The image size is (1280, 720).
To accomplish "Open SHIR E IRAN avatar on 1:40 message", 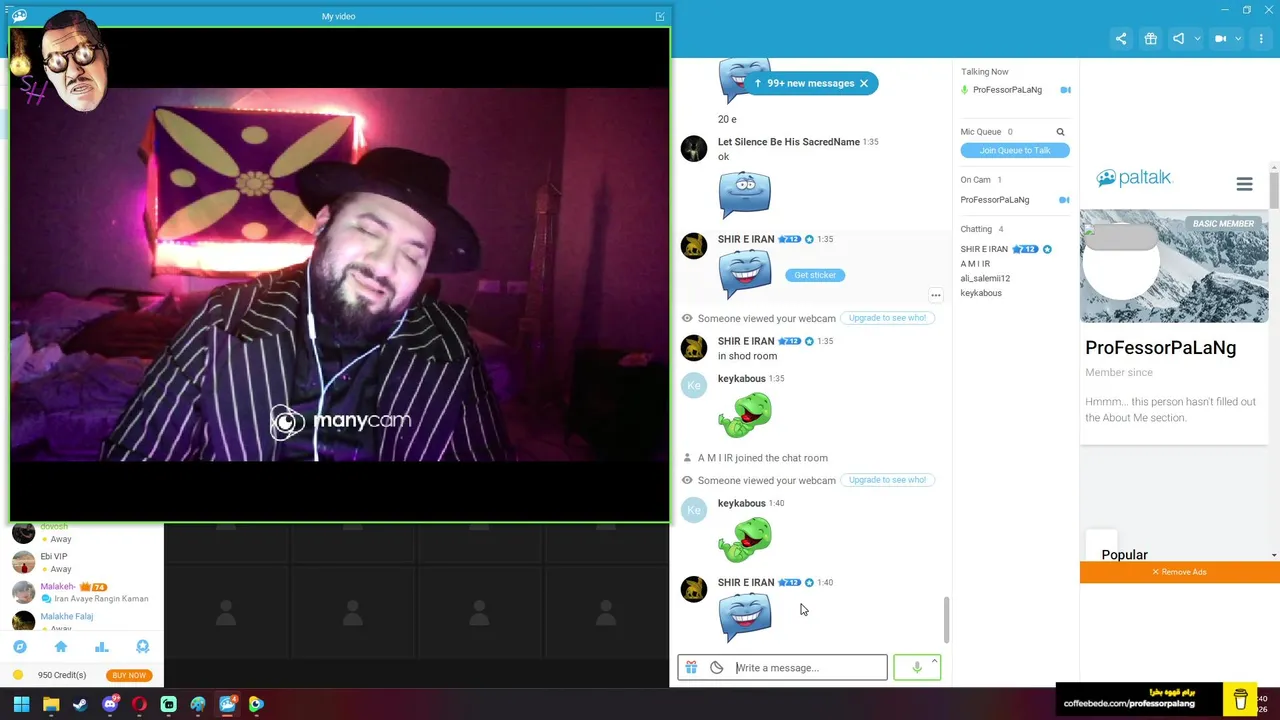I will coord(694,589).
